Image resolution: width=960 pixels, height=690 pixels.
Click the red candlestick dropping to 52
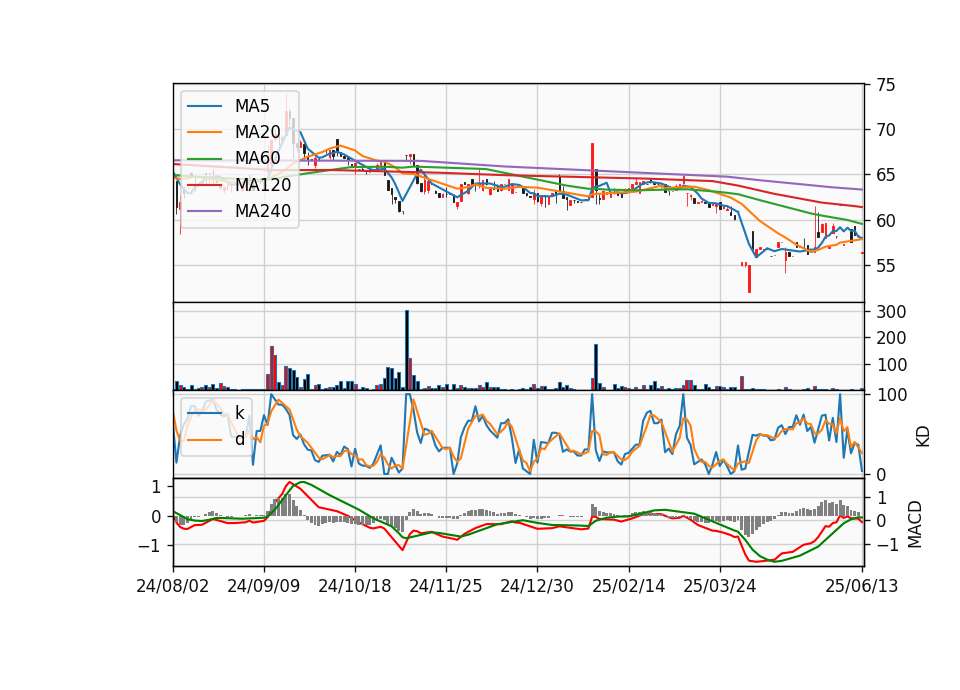click(x=749, y=279)
